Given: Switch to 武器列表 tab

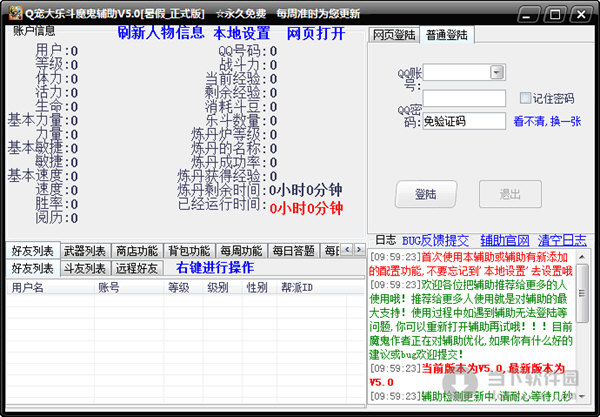Looking at the screenshot, I should [85, 251].
